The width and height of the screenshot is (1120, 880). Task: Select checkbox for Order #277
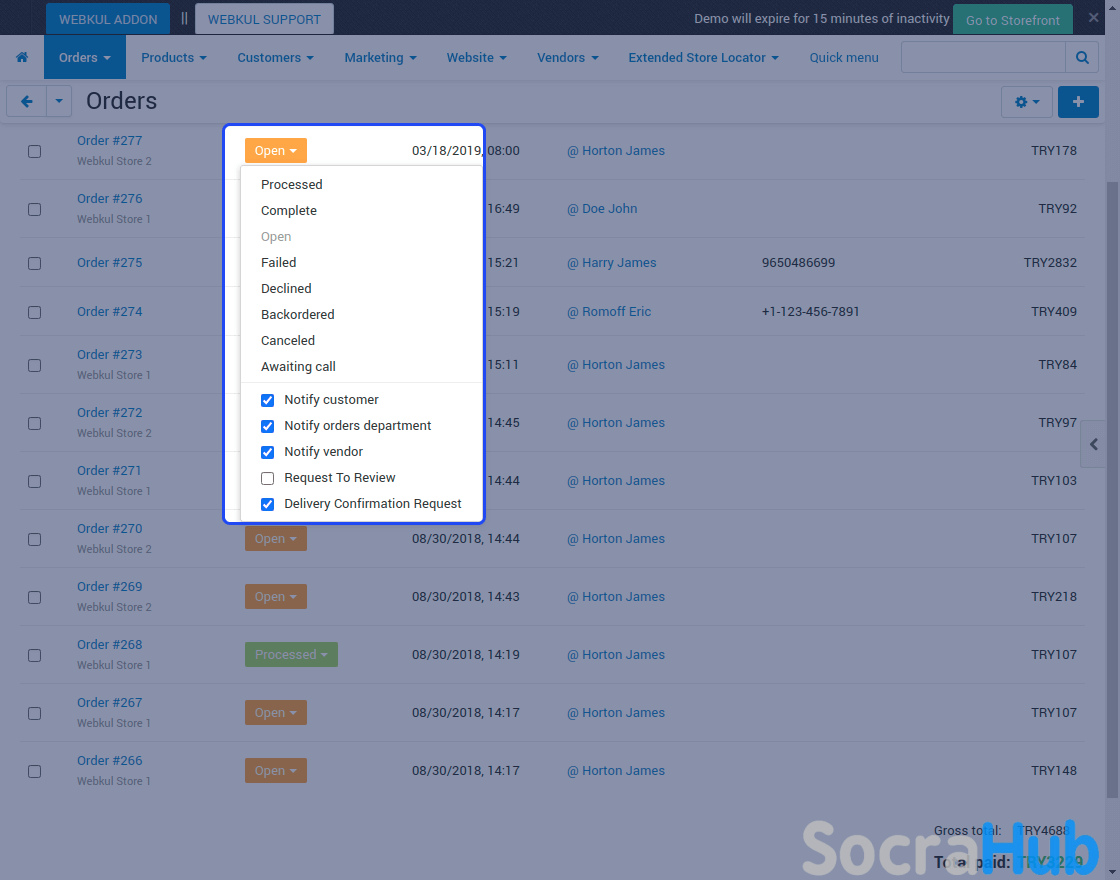[x=34, y=151]
